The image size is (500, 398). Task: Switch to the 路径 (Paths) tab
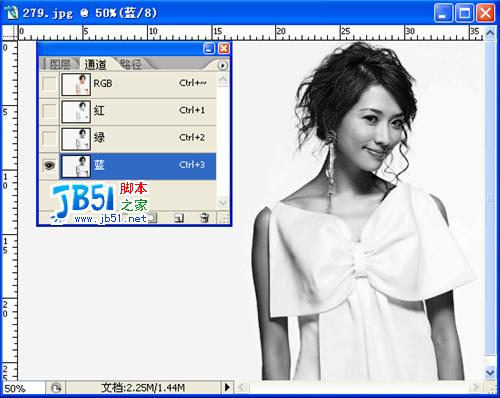click(131, 64)
